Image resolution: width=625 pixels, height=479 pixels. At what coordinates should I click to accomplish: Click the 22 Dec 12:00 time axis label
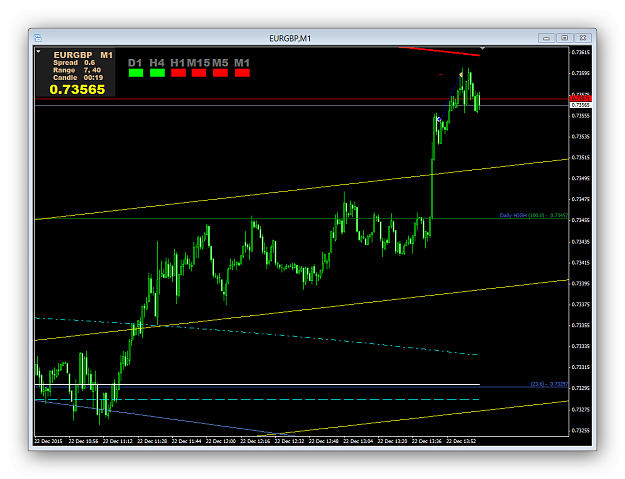click(221, 441)
